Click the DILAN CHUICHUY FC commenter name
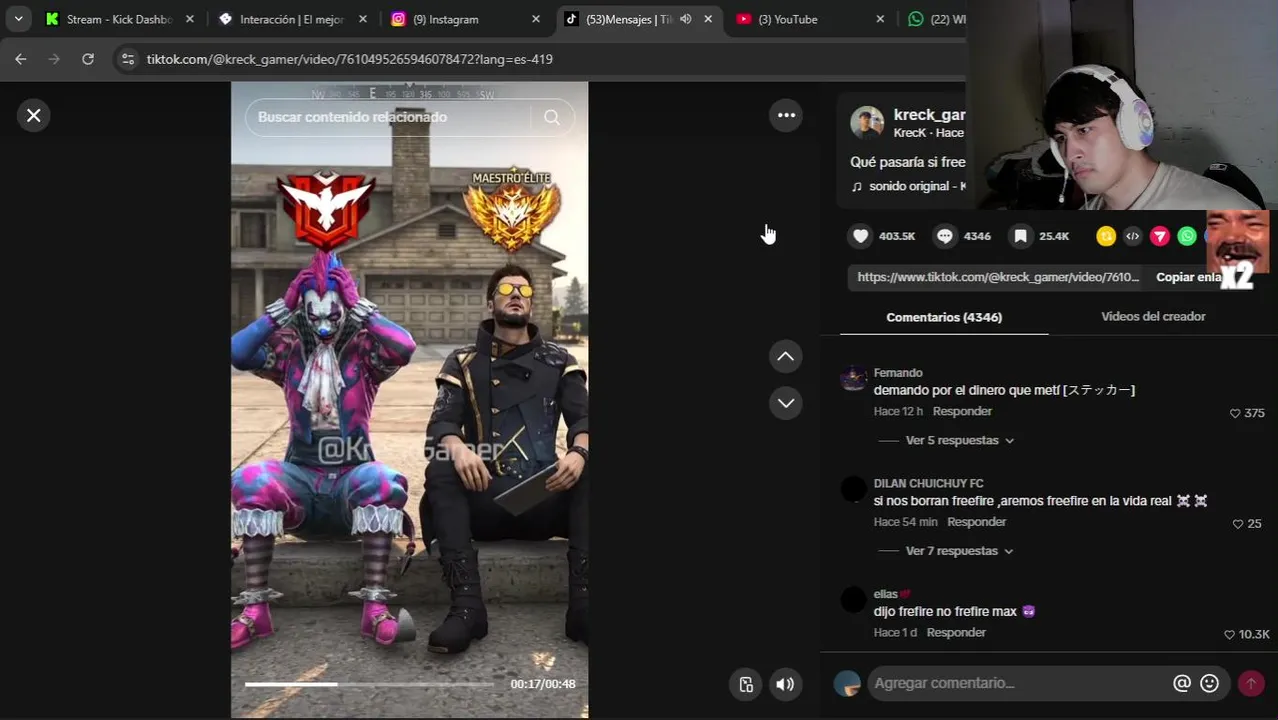This screenshot has width=1278, height=720. (928, 484)
